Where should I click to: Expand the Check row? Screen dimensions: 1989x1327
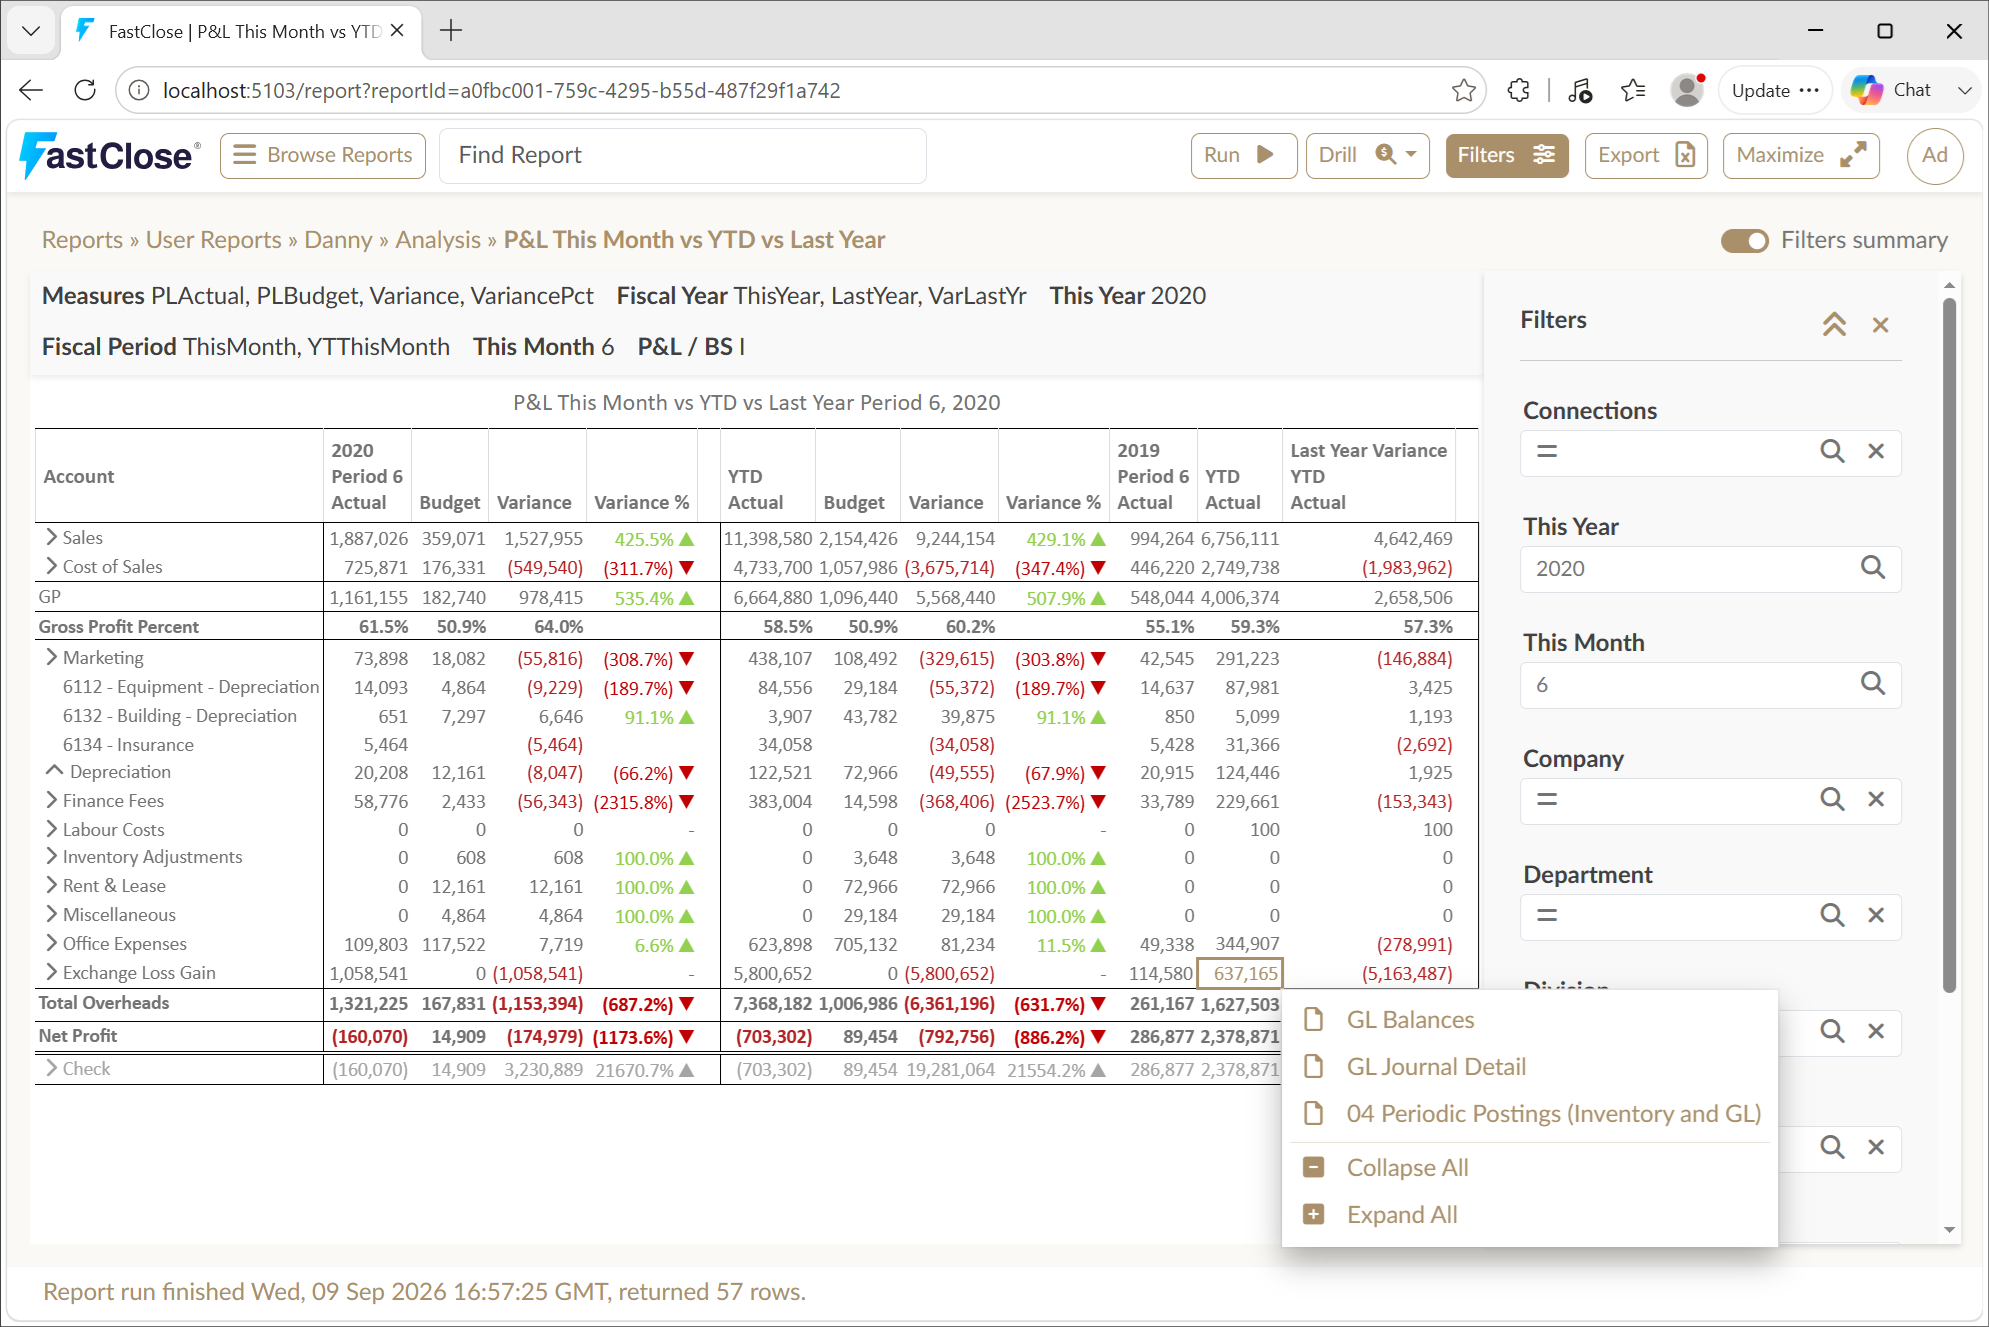(51, 1068)
